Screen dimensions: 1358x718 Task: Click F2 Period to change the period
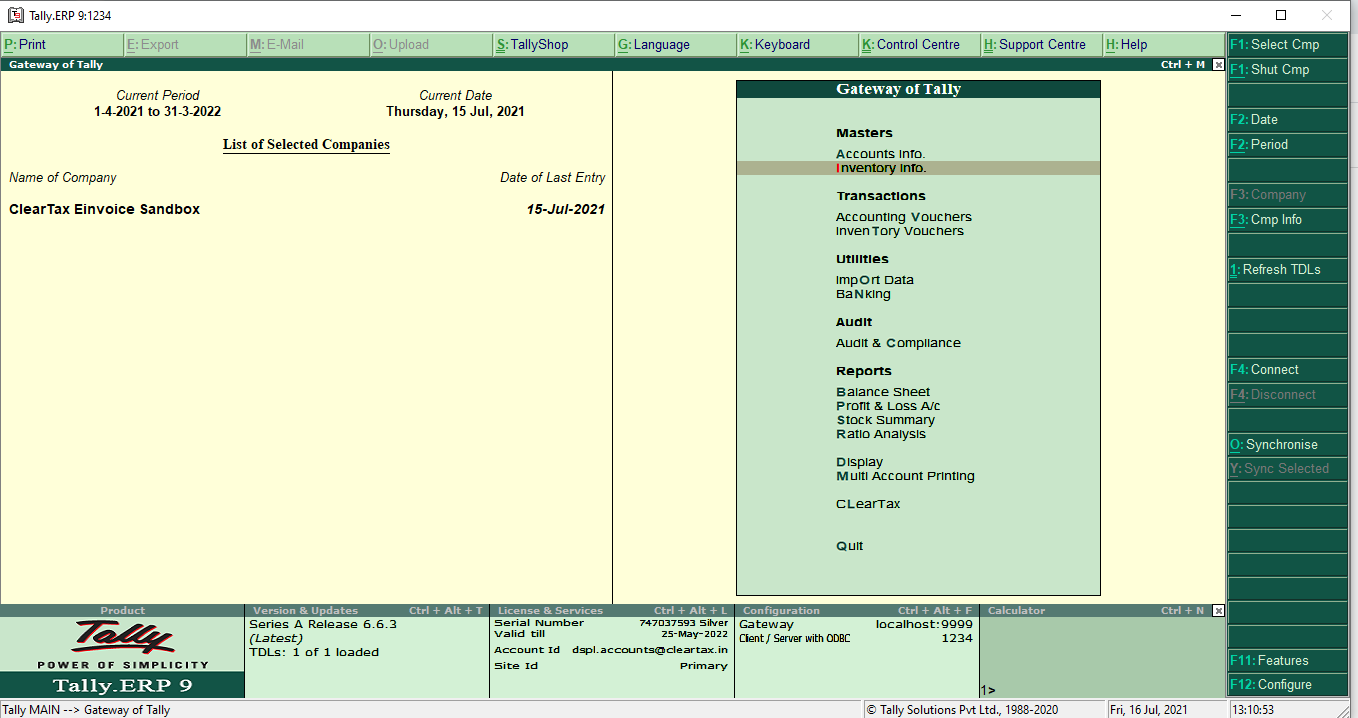1266,144
